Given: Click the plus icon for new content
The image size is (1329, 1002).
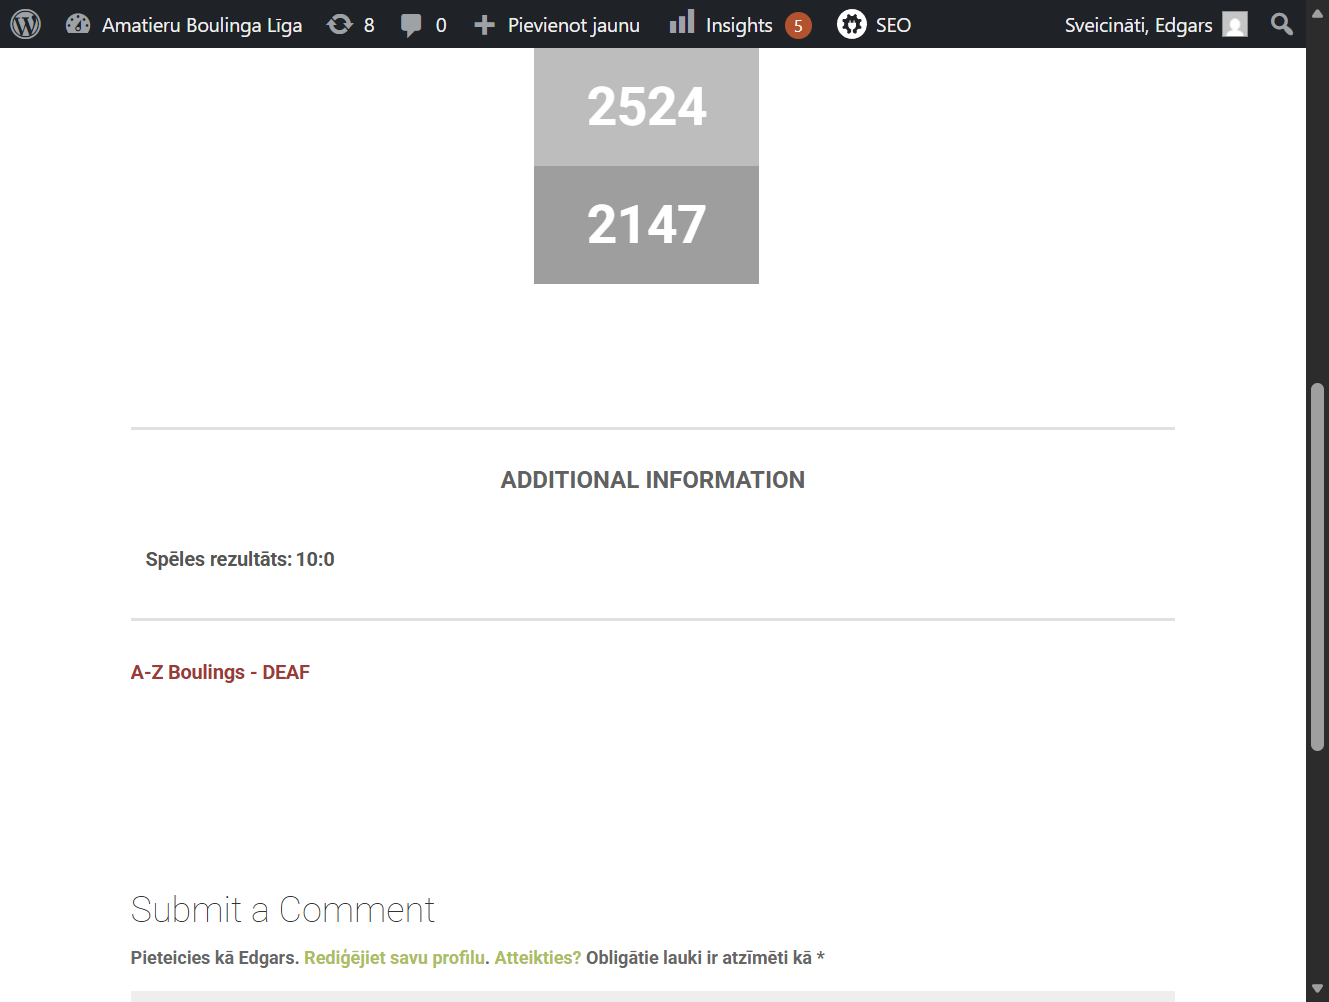Looking at the screenshot, I should [484, 25].
